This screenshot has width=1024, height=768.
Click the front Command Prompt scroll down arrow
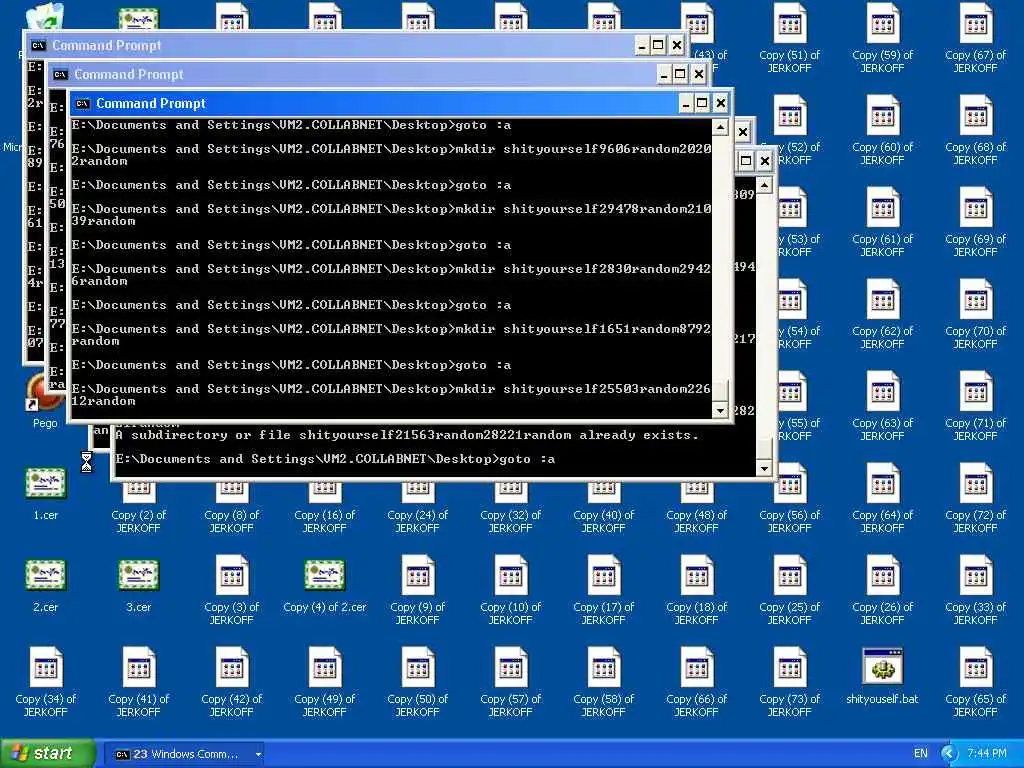720,410
